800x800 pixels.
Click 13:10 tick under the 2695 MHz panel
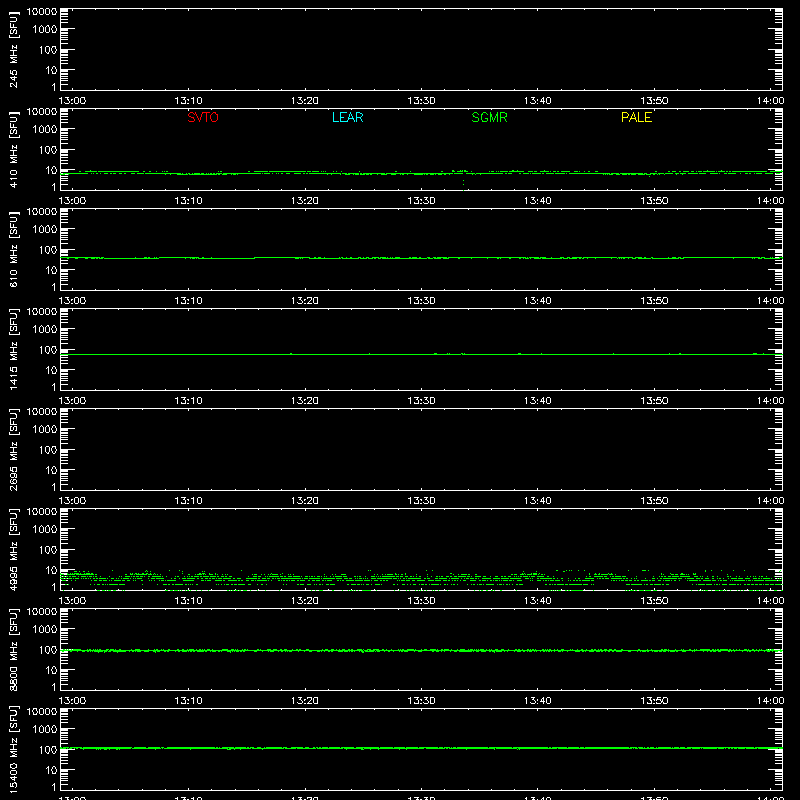188,501
